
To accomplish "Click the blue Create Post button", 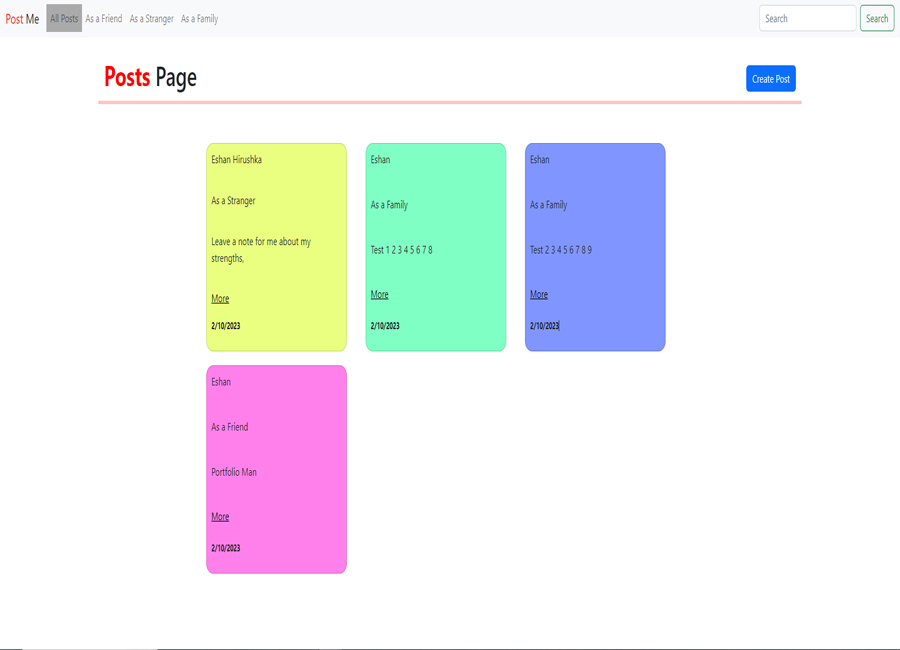I will [x=771, y=79].
